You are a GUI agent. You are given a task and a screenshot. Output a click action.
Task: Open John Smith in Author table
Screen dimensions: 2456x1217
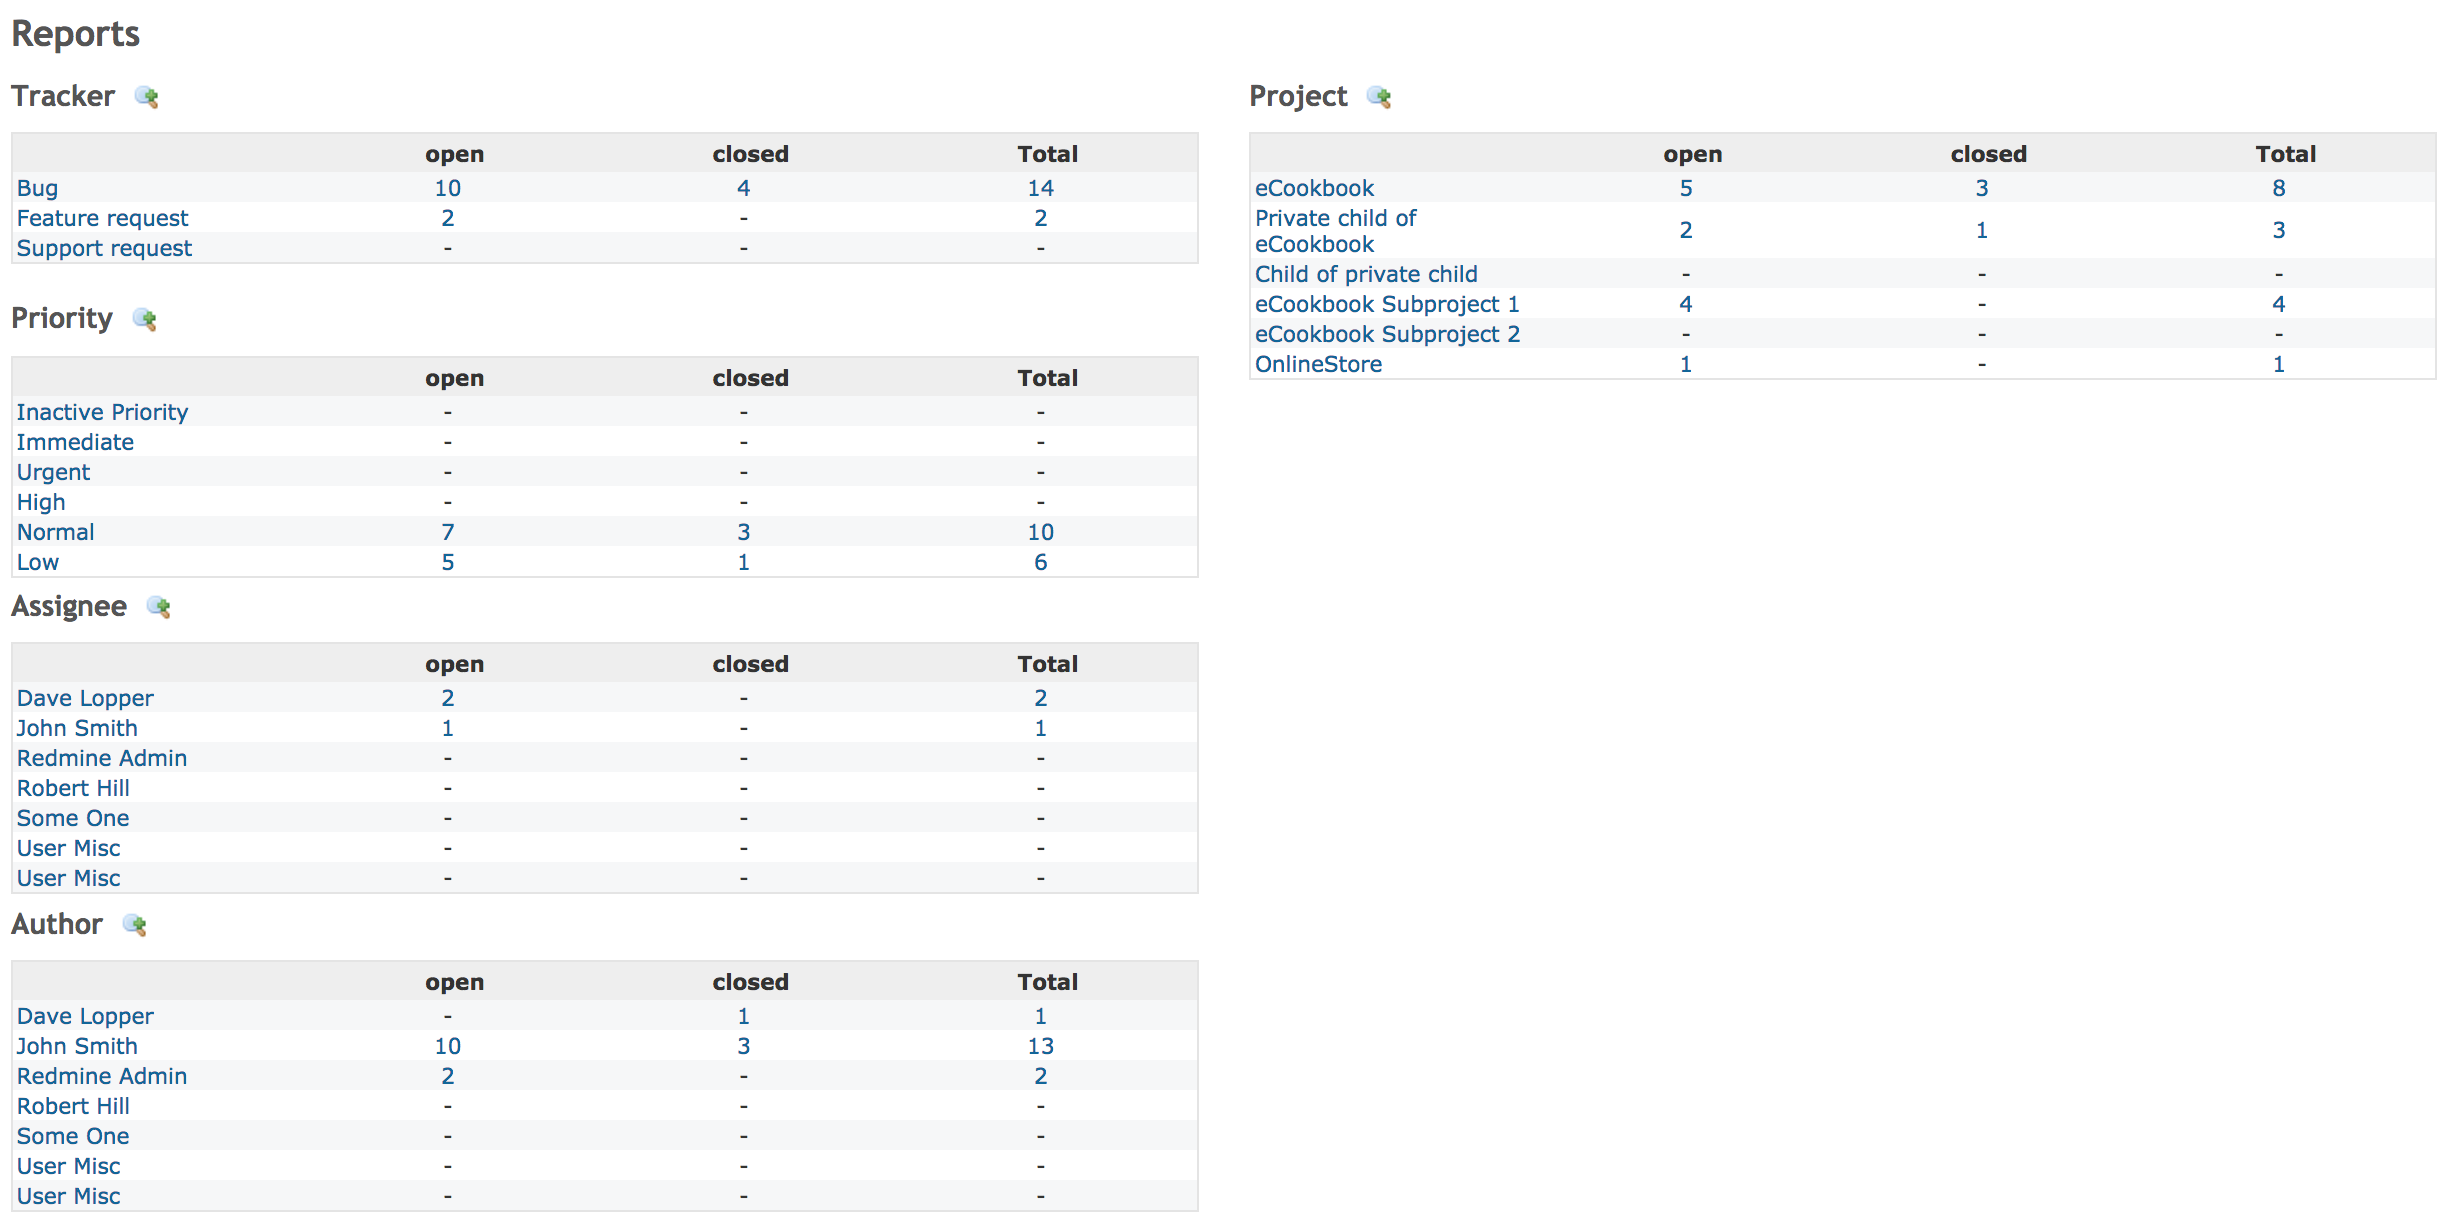[x=77, y=1046]
